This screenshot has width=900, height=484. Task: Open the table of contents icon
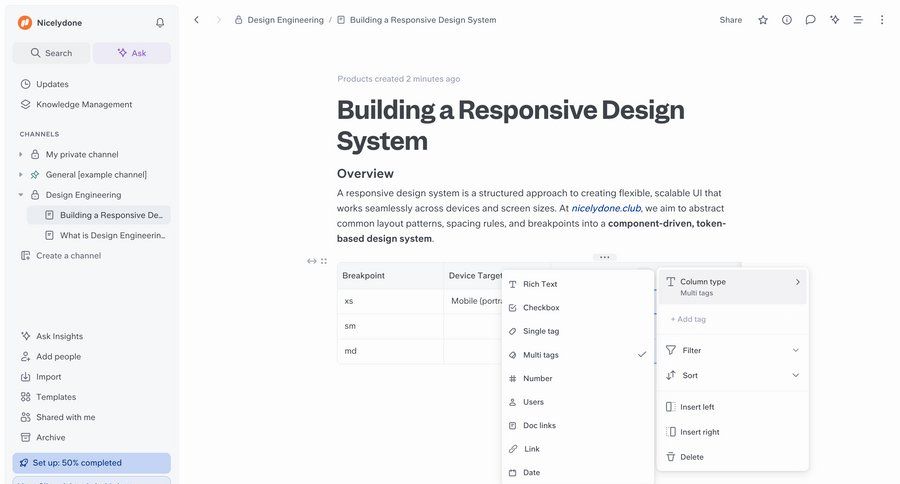tap(858, 20)
